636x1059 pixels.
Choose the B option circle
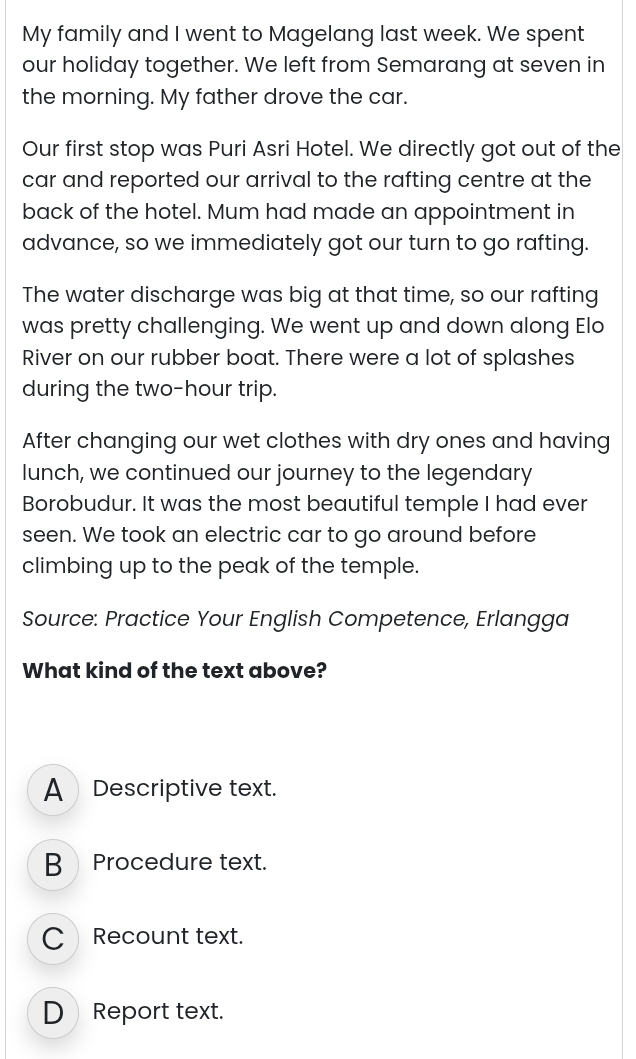pyautogui.click(x=53, y=864)
